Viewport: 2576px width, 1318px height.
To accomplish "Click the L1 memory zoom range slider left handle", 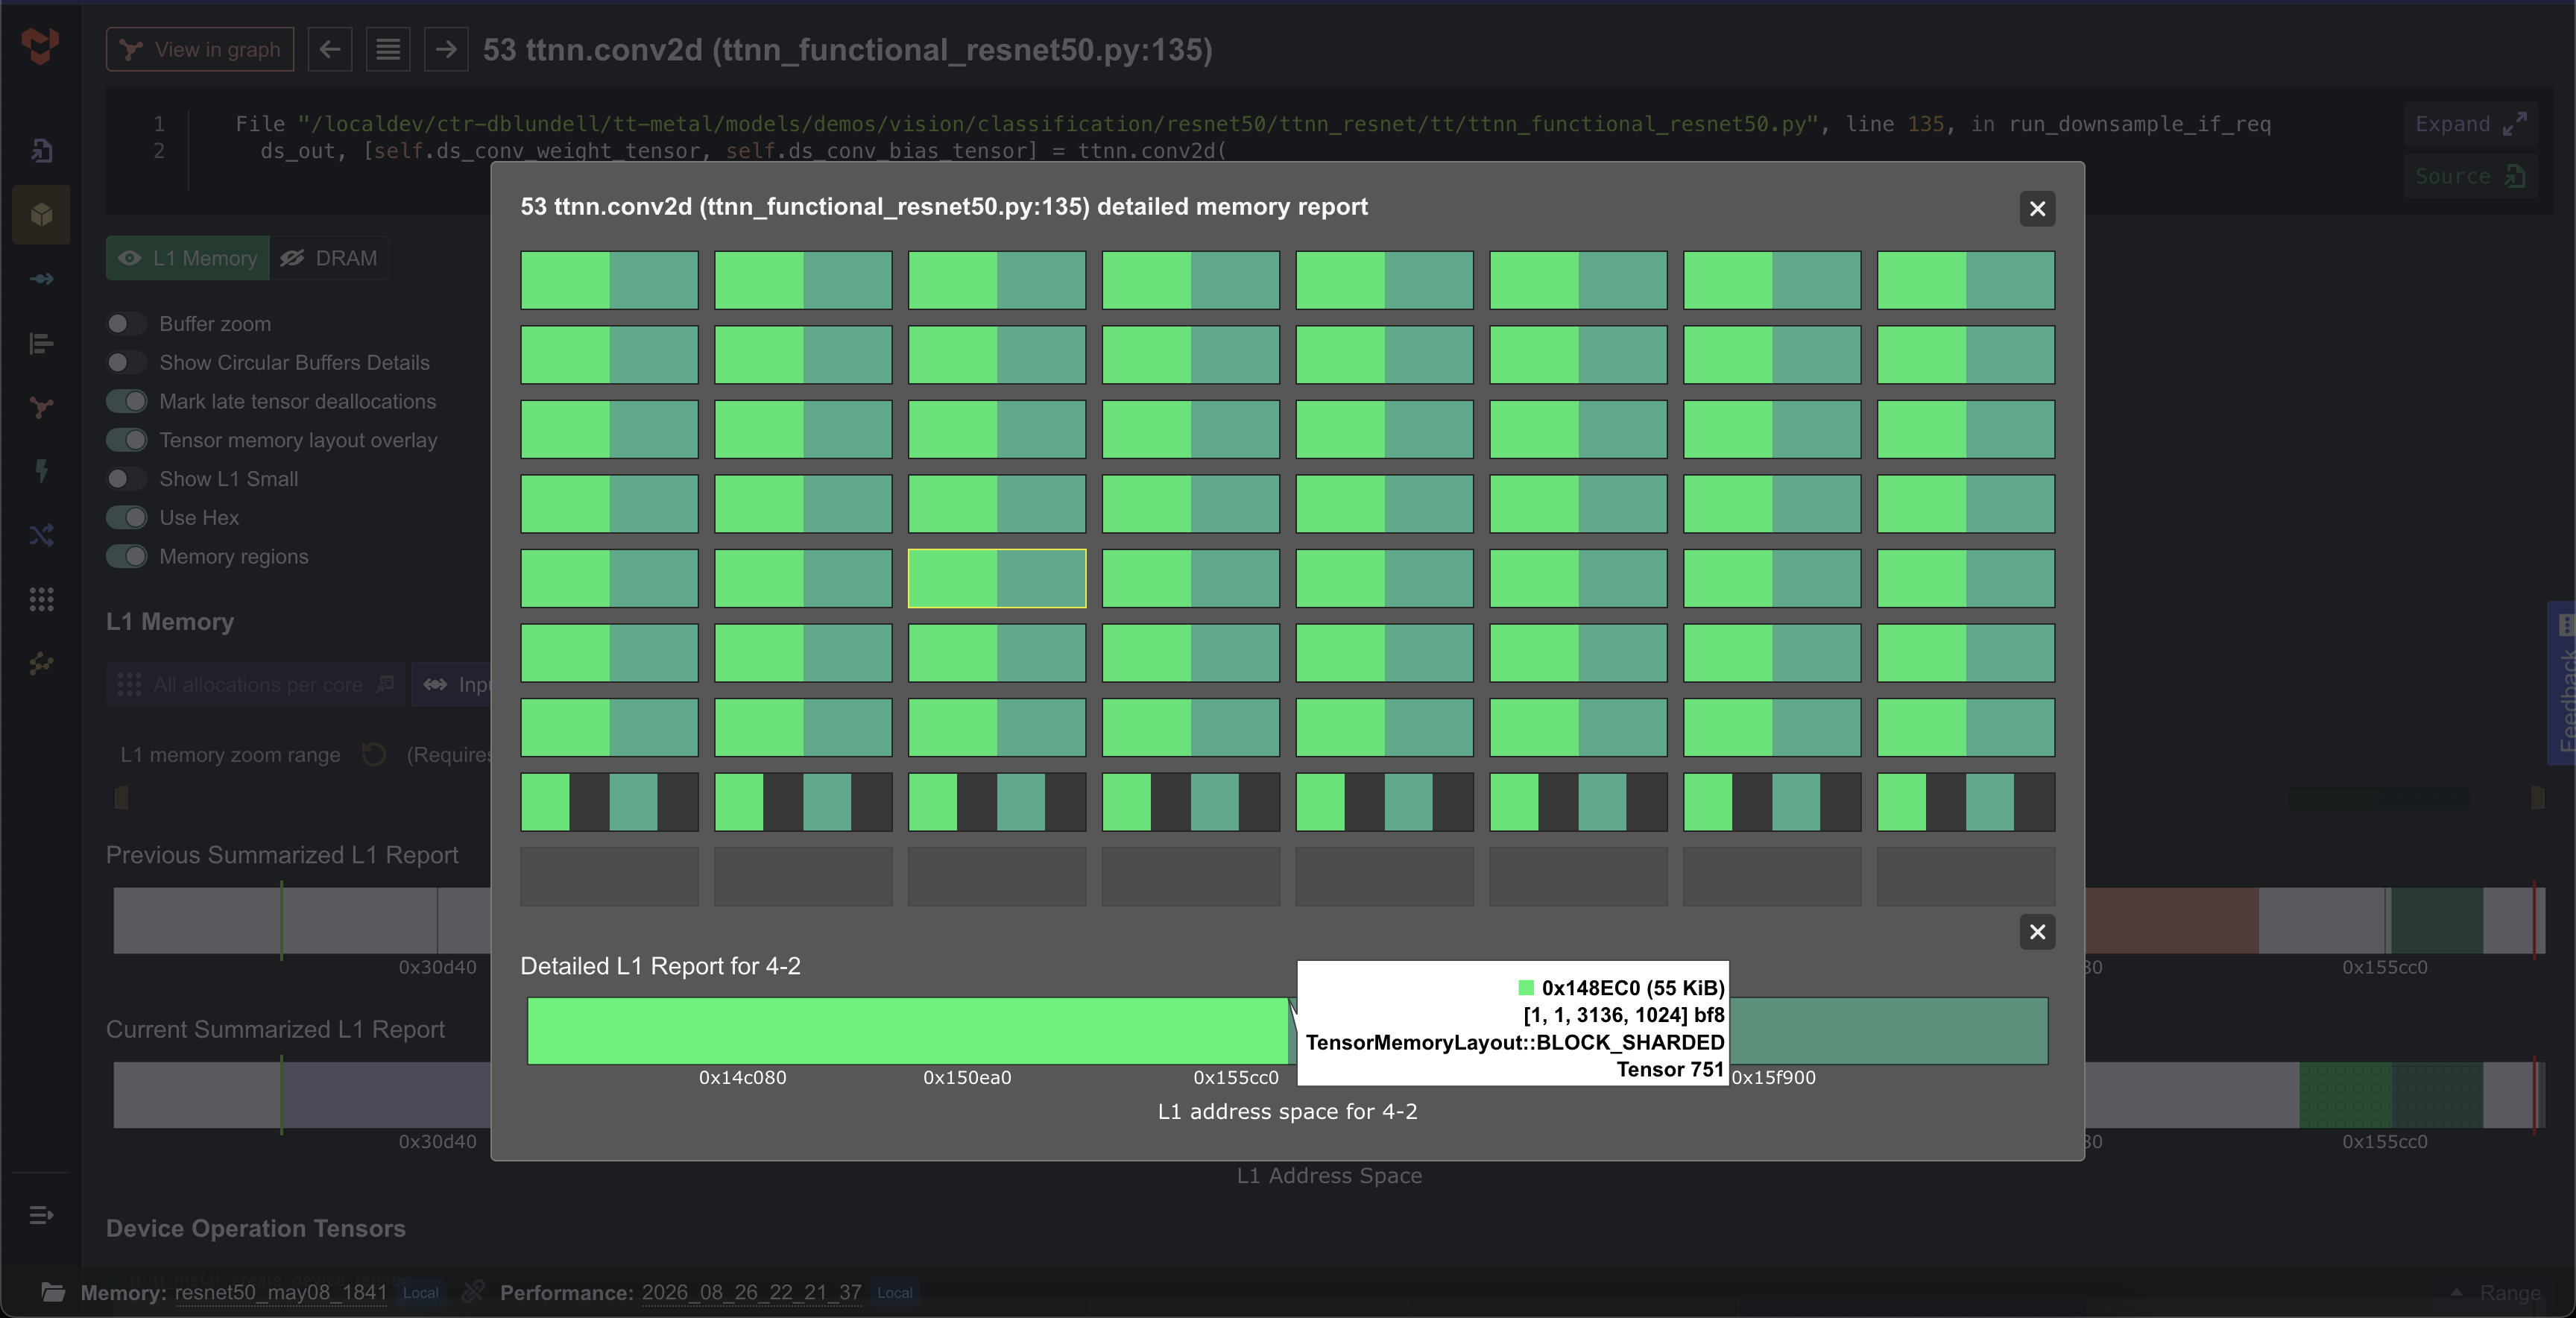I will [x=122, y=797].
